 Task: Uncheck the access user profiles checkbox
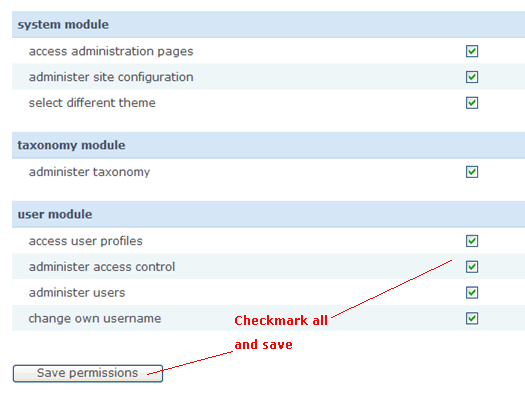click(x=472, y=241)
